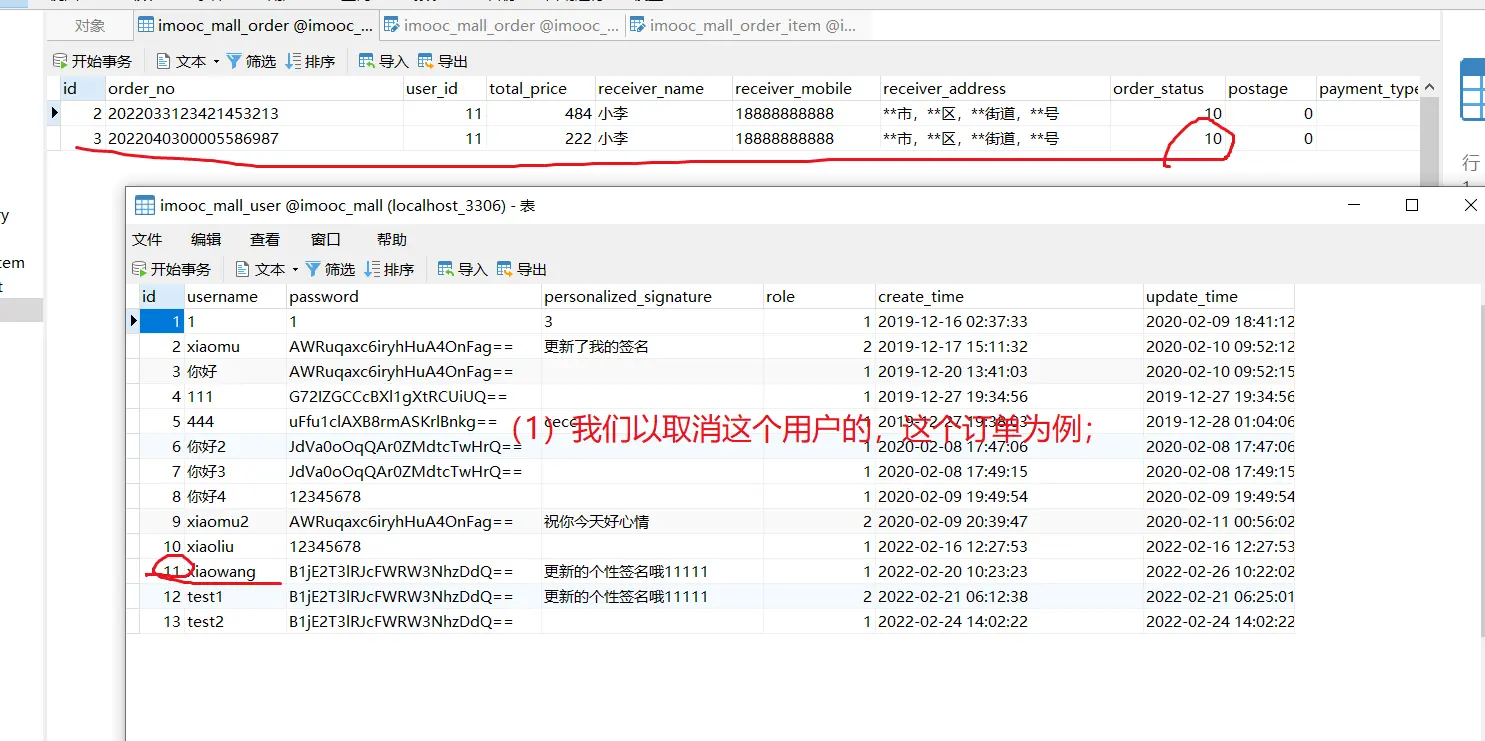The width and height of the screenshot is (1485, 741).
Task: Select username cell test2
Action: coord(235,622)
